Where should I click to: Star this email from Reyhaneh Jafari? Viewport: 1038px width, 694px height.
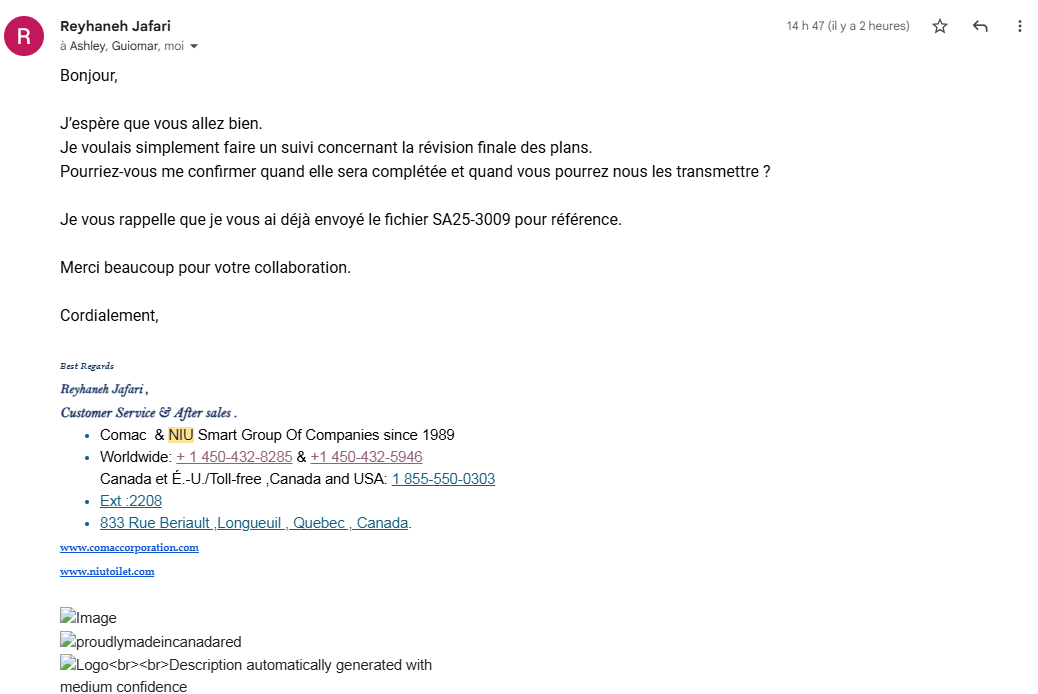pyautogui.click(x=940, y=26)
